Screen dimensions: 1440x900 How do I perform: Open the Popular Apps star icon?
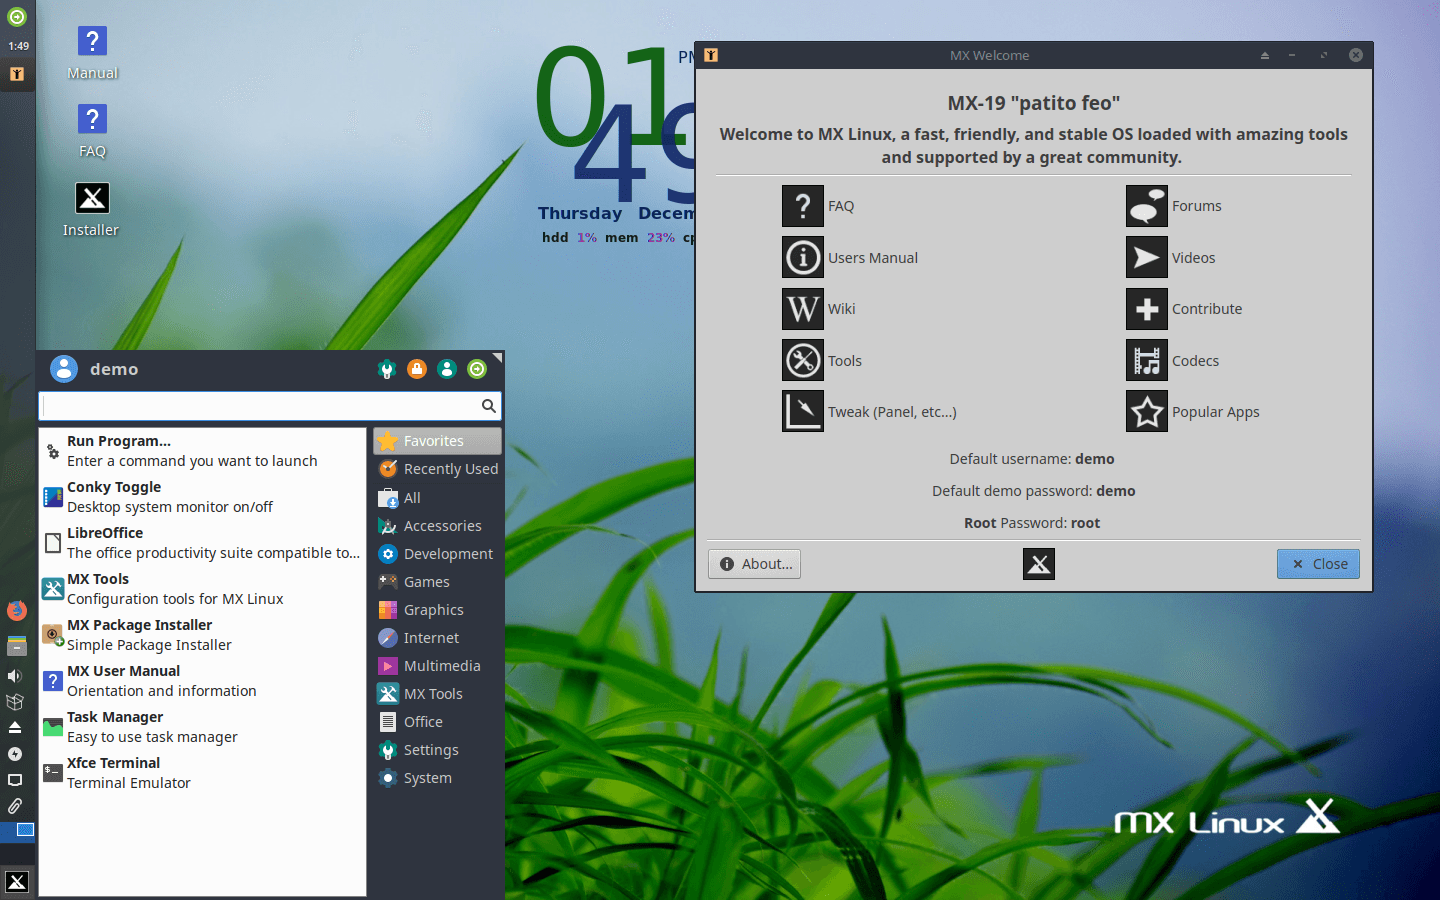pyautogui.click(x=1147, y=411)
